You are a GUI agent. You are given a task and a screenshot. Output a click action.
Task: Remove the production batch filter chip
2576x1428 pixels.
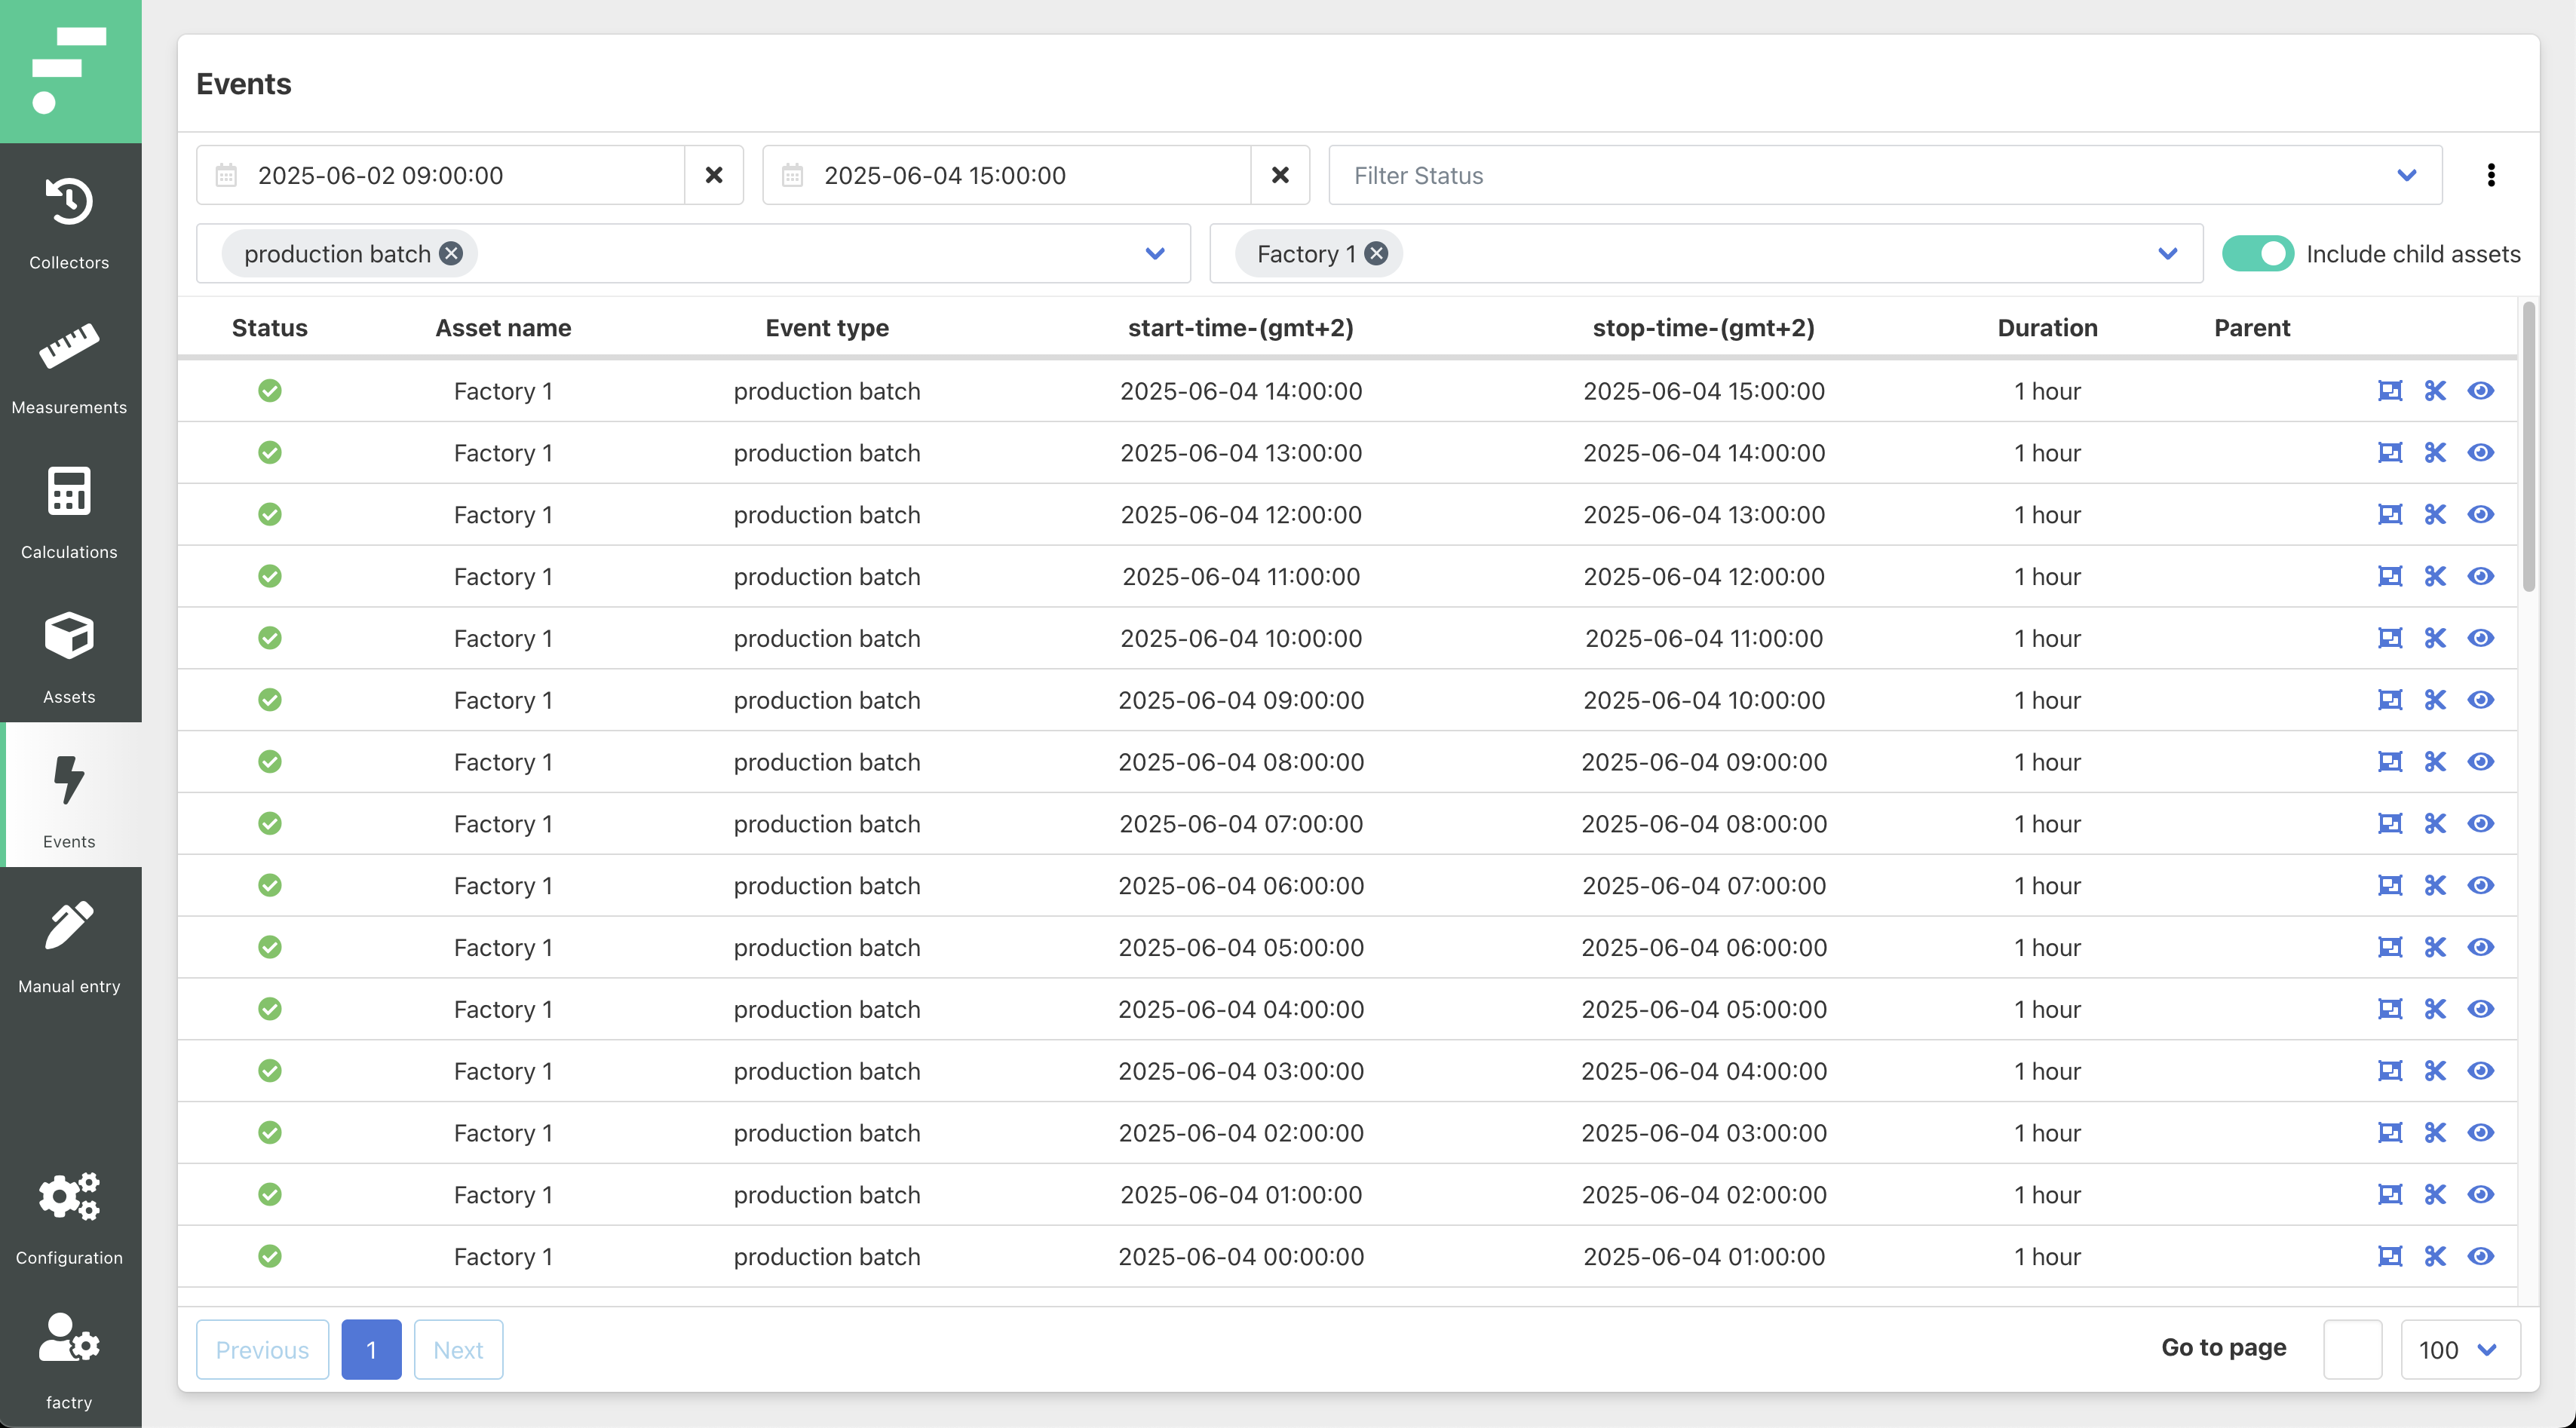[x=452, y=254]
